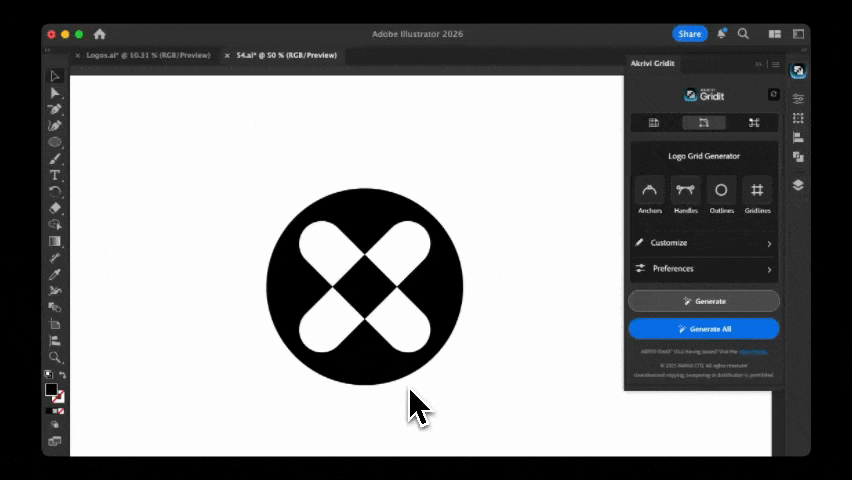Select the Direct Selection tool
This screenshot has width=852, height=480.
tap(55, 93)
